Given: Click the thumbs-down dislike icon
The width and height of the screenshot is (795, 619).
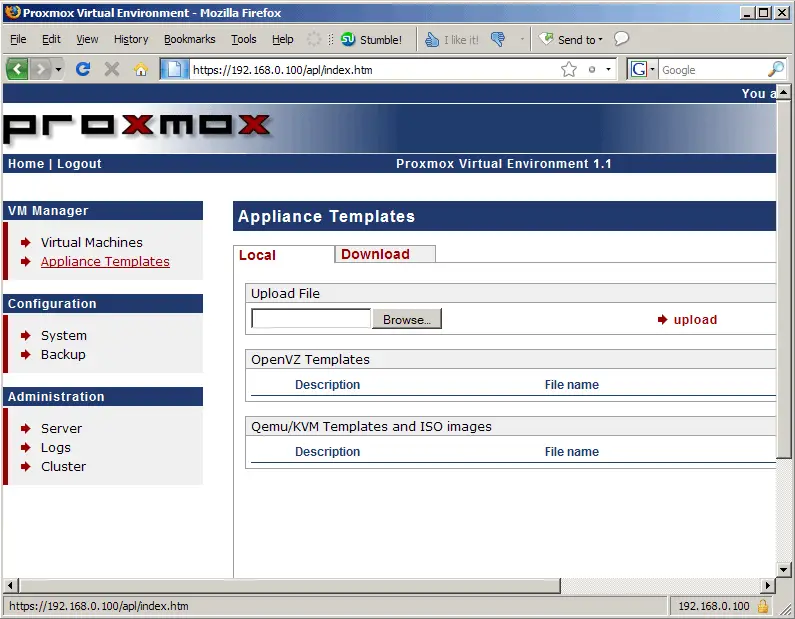Looking at the screenshot, I should [x=498, y=39].
